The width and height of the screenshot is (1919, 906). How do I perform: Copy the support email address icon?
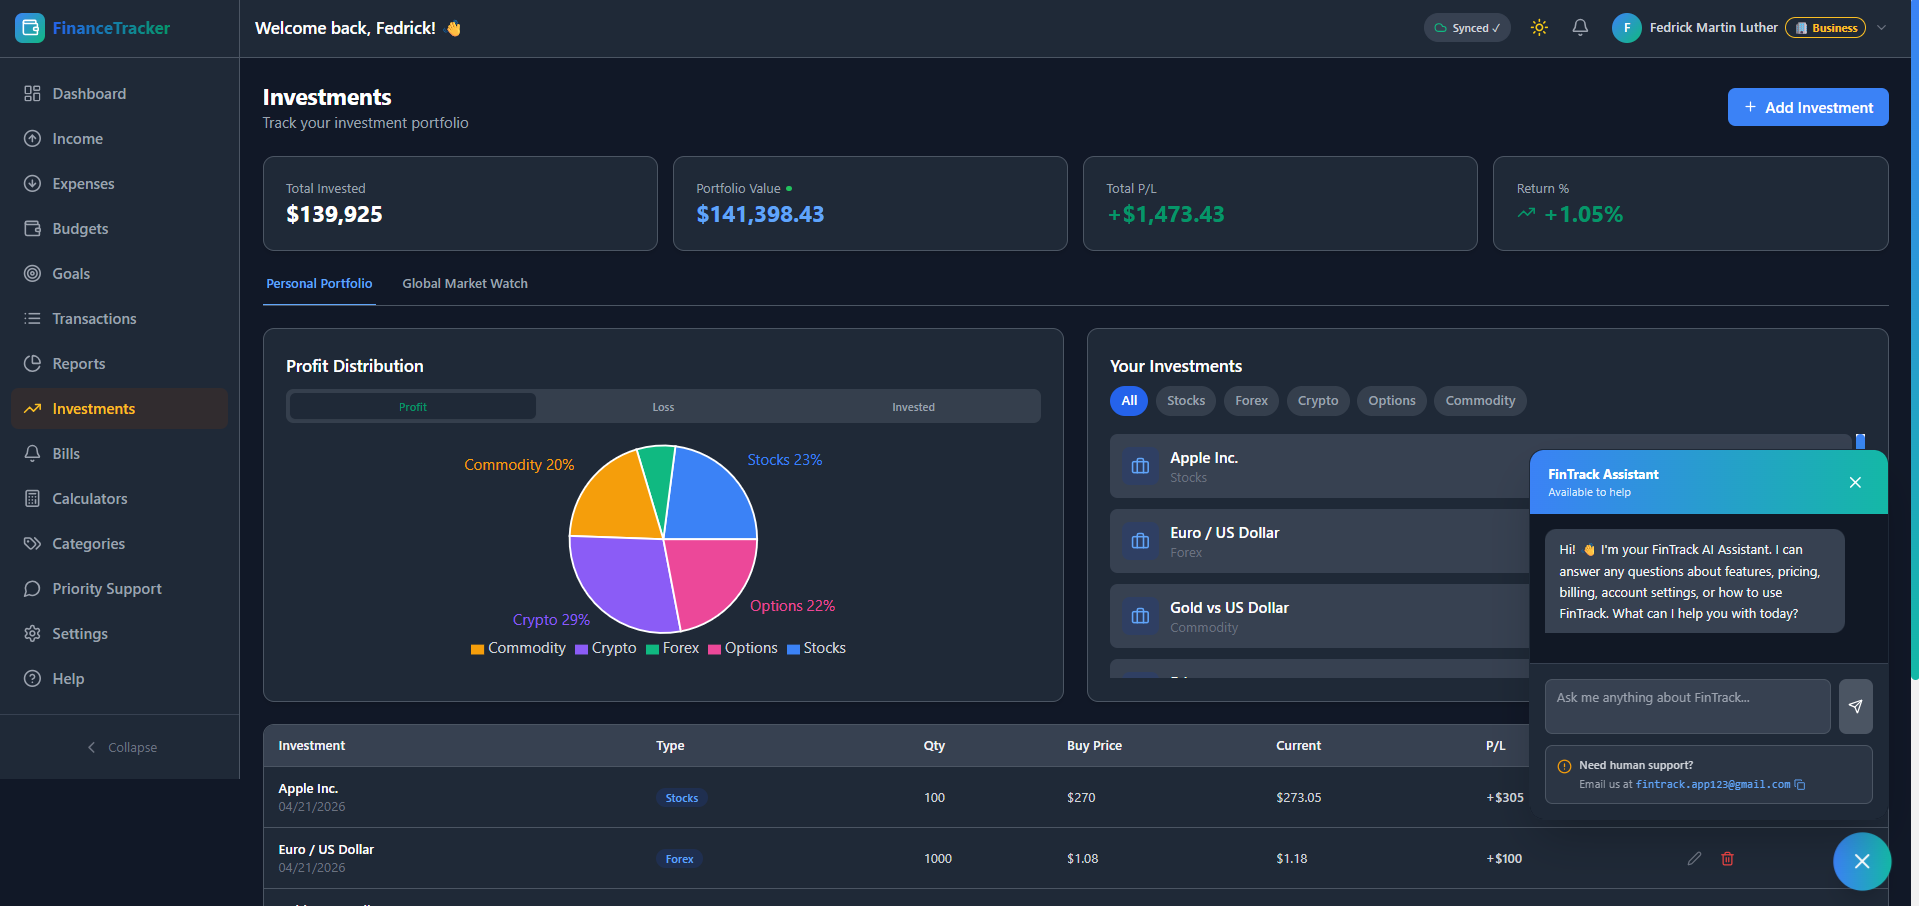click(x=1800, y=785)
